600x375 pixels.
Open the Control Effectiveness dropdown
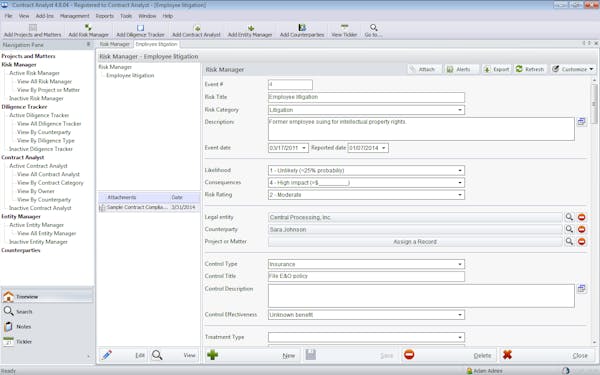pos(460,315)
